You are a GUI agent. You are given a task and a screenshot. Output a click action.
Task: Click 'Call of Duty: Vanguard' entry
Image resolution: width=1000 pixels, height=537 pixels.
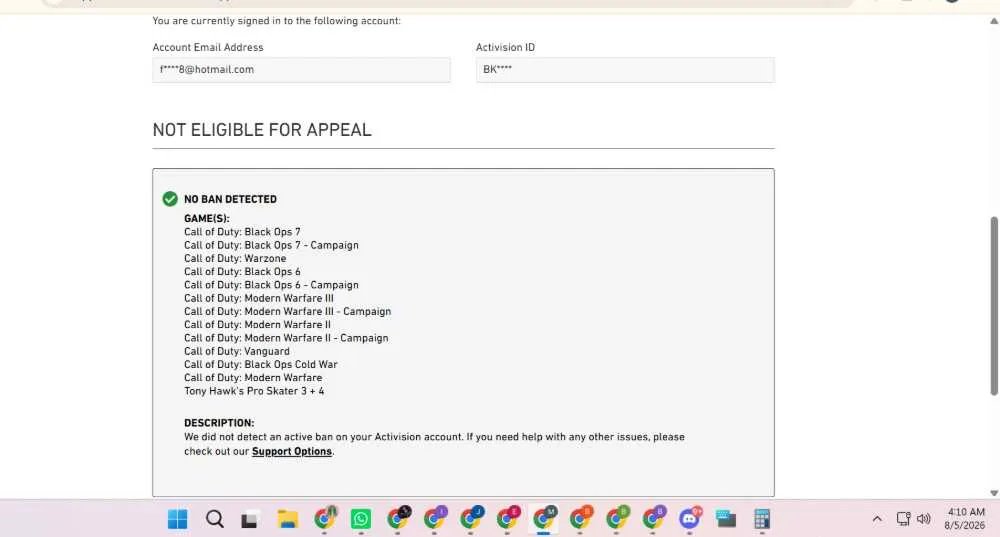pos(237,351)
